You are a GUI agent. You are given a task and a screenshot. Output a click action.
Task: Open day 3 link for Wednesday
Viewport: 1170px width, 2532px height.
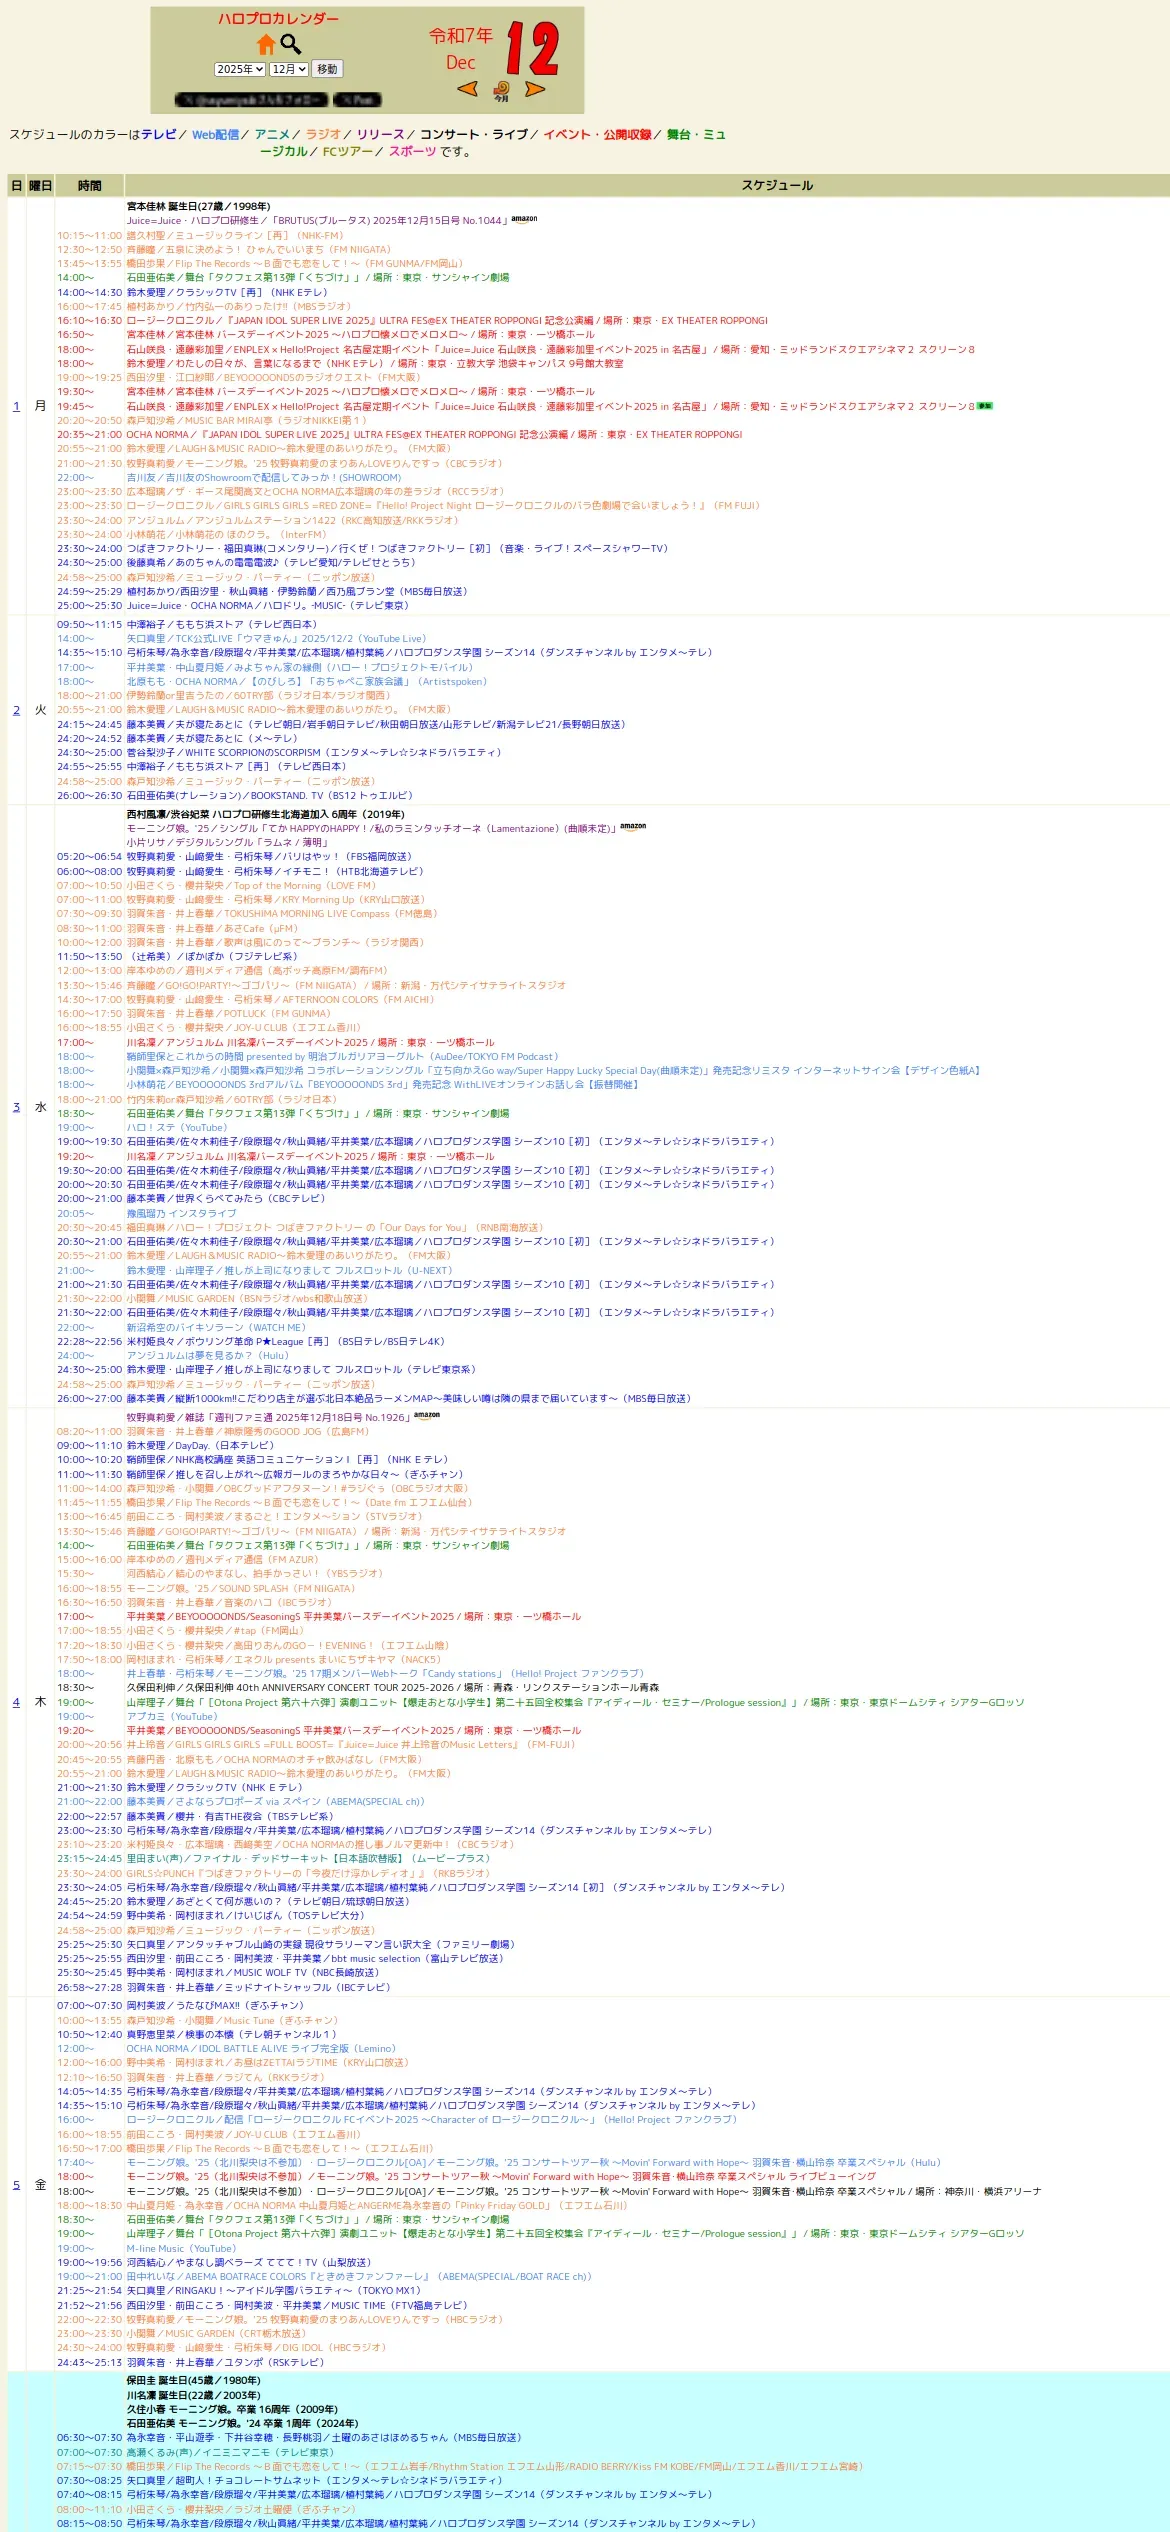pyautogui.click(x=16, y=1107)
